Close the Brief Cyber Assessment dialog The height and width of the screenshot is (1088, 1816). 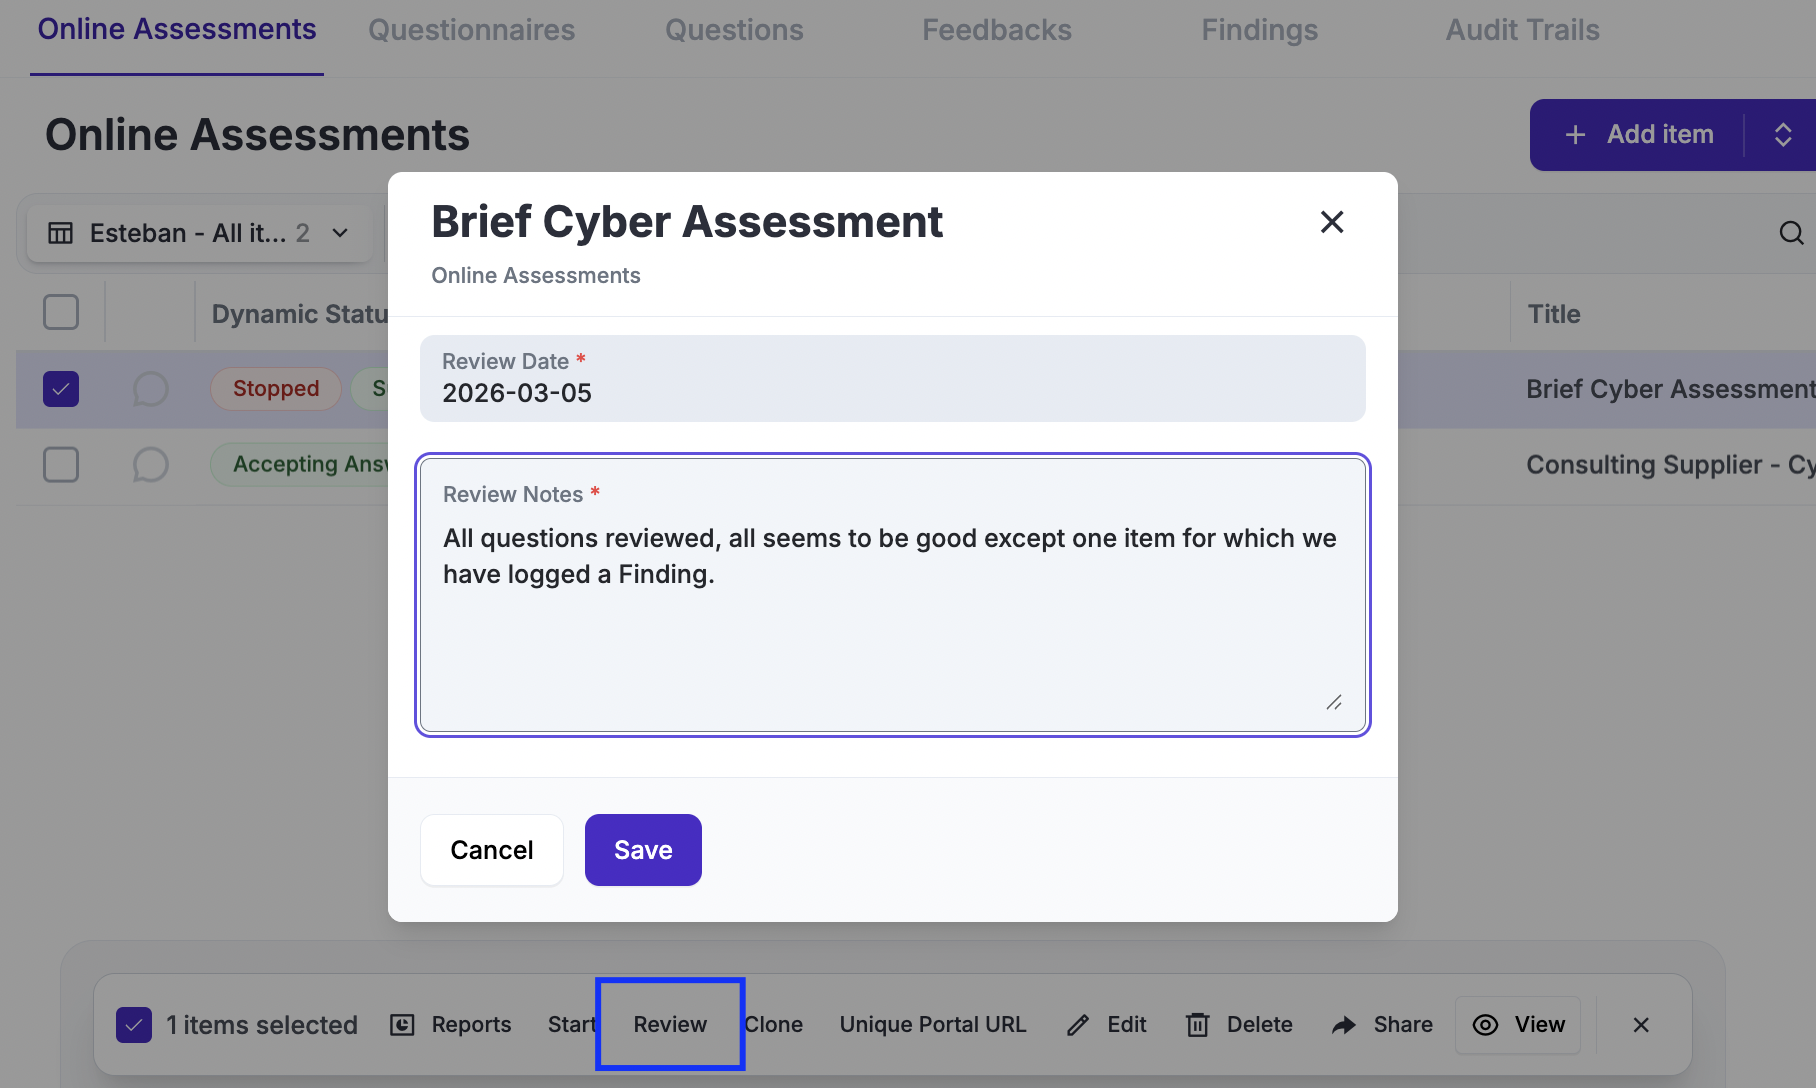coord(1332,222)
